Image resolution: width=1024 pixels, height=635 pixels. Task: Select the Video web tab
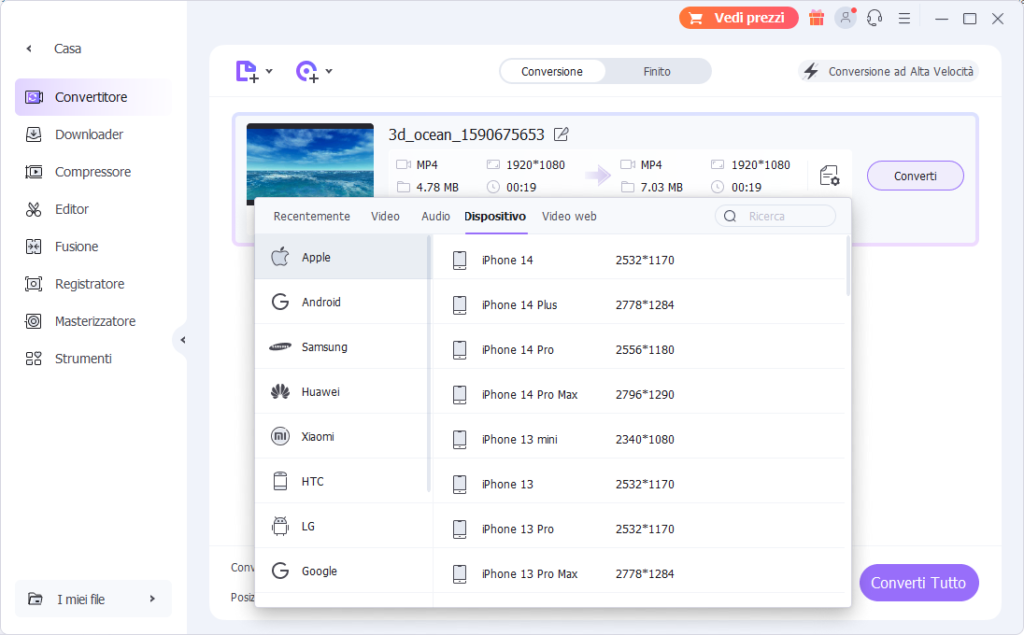[x=569, y=216]
